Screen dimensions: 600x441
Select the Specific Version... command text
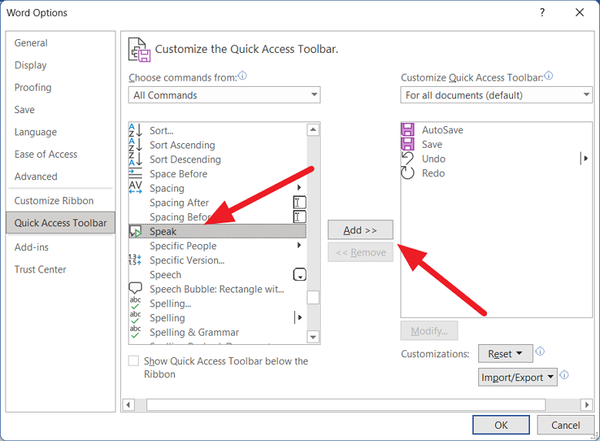tap(187, 260)
